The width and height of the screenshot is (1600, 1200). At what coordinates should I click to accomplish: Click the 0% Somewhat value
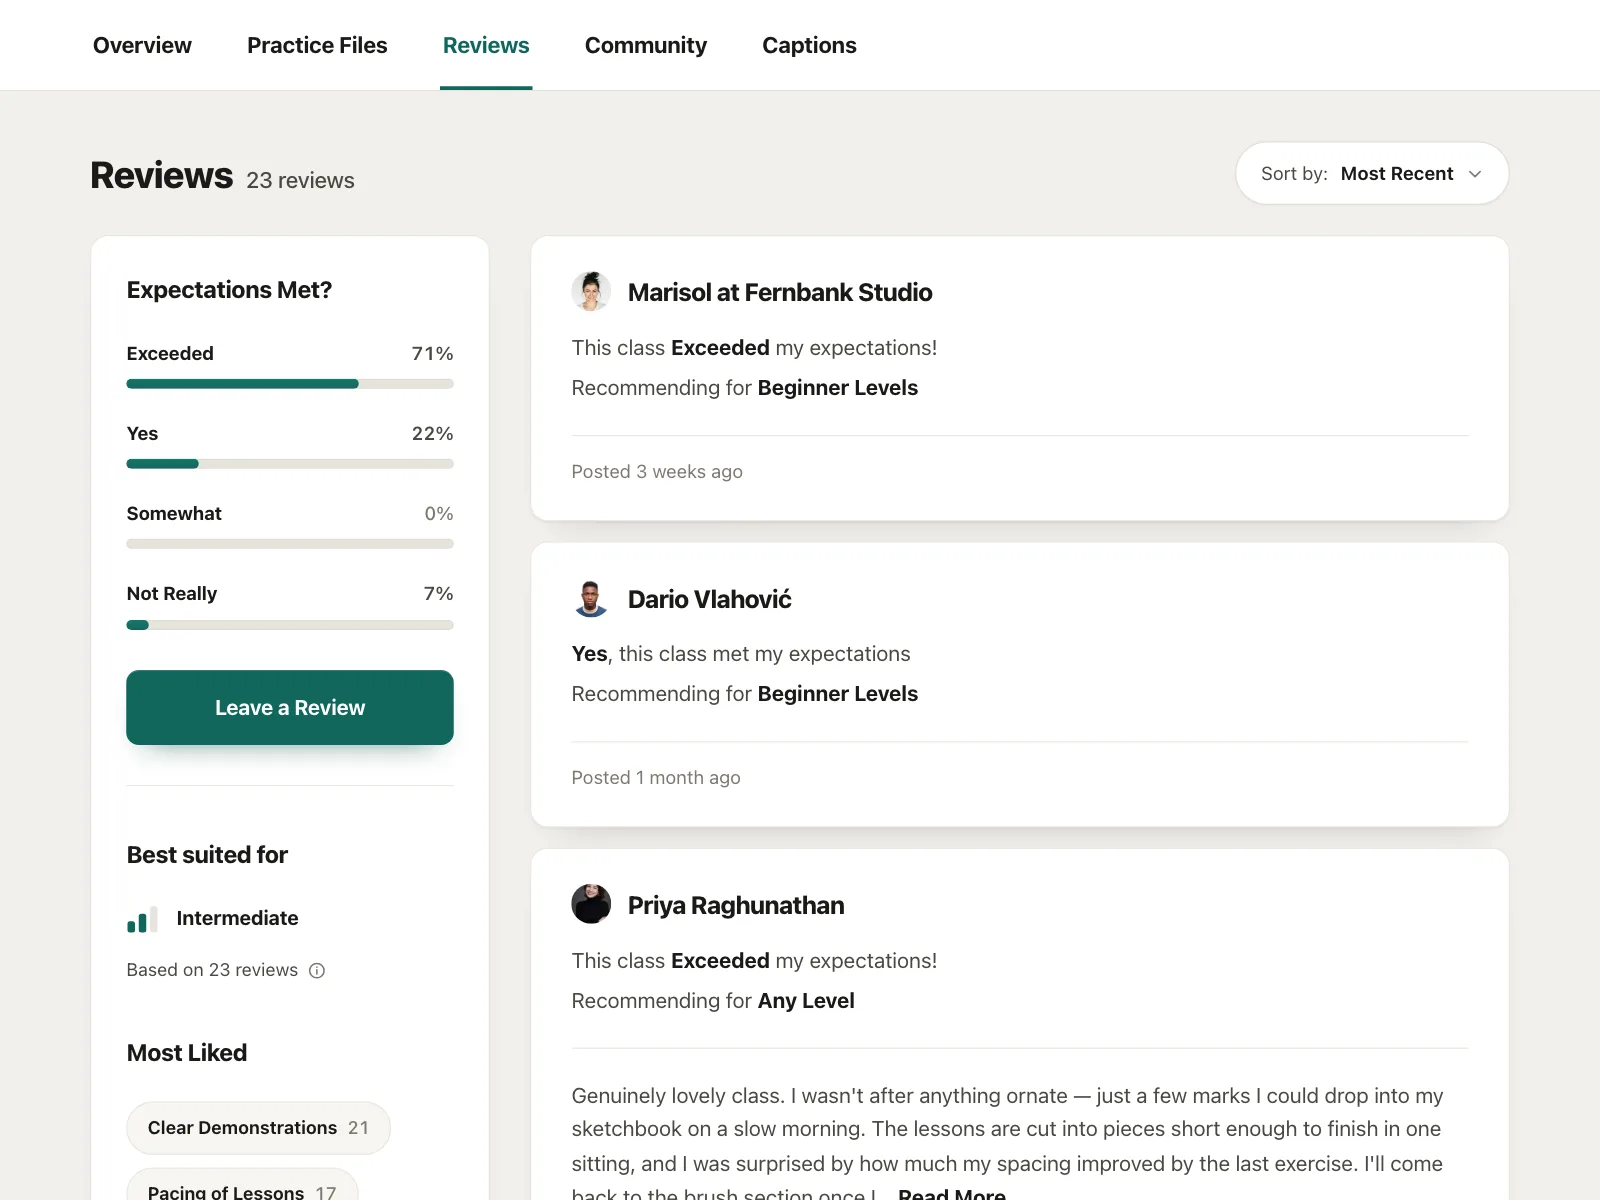(x=439, y=513)
